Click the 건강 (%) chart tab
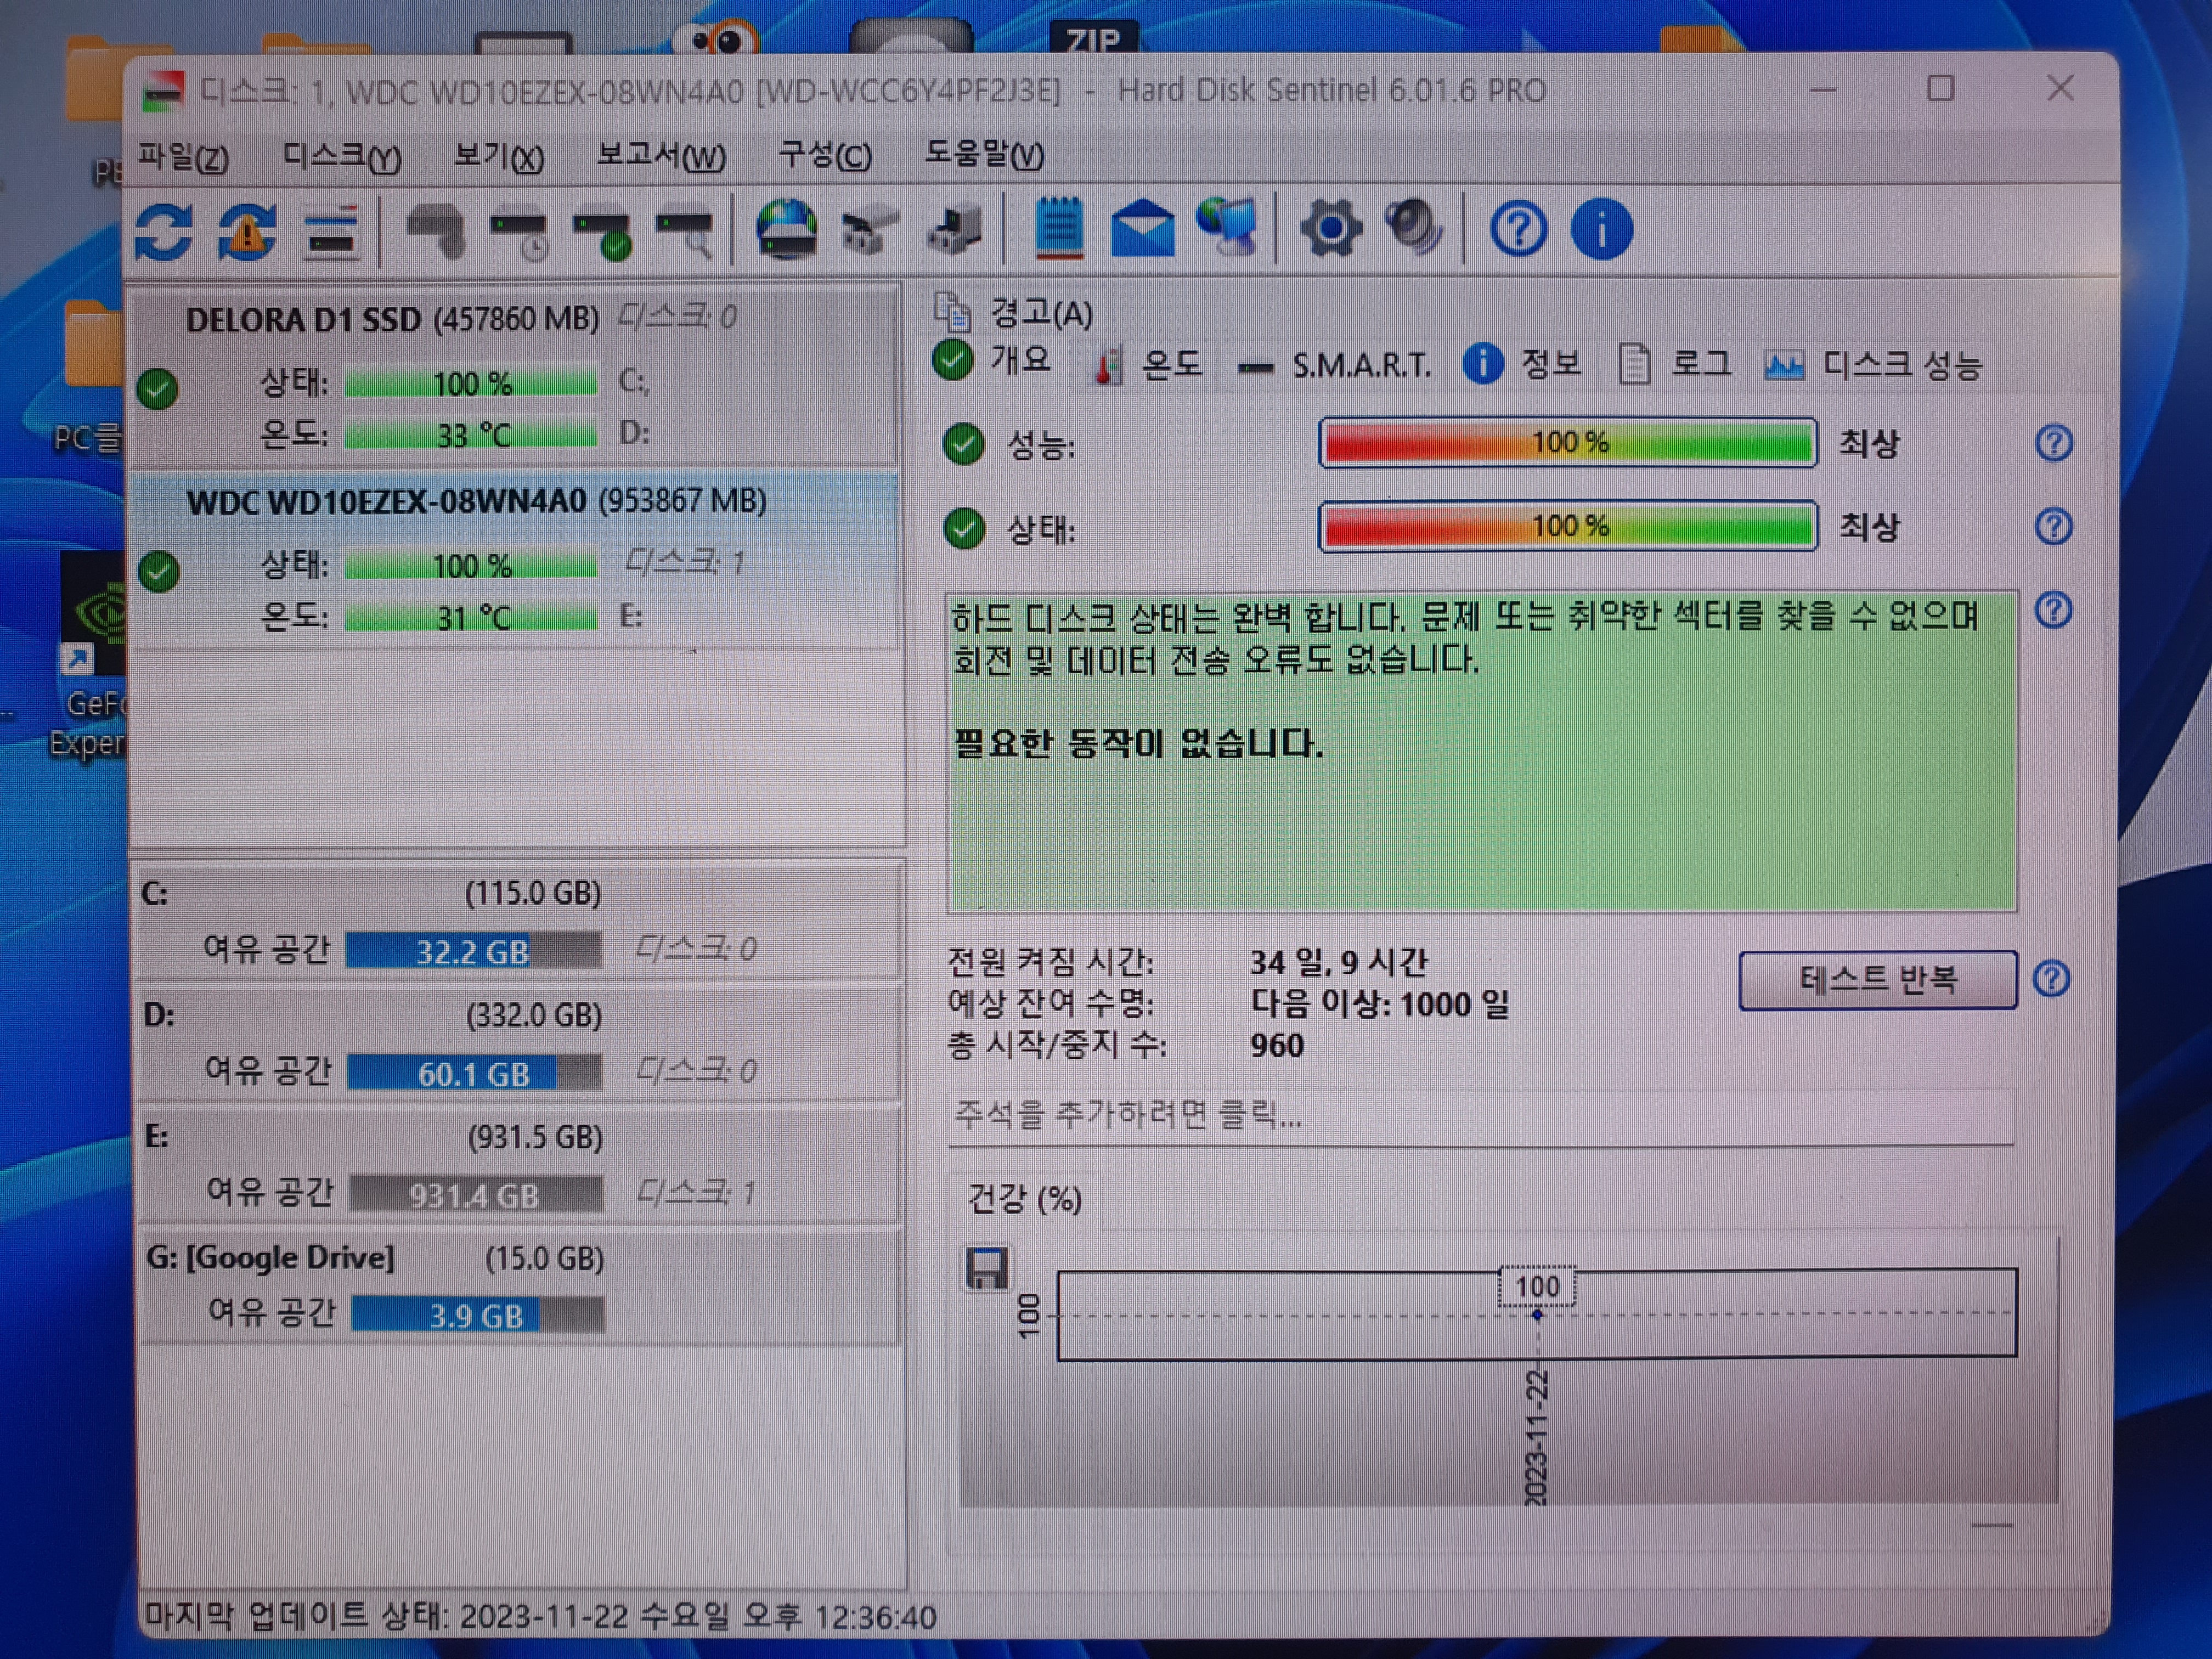 coord(1024,1199)
